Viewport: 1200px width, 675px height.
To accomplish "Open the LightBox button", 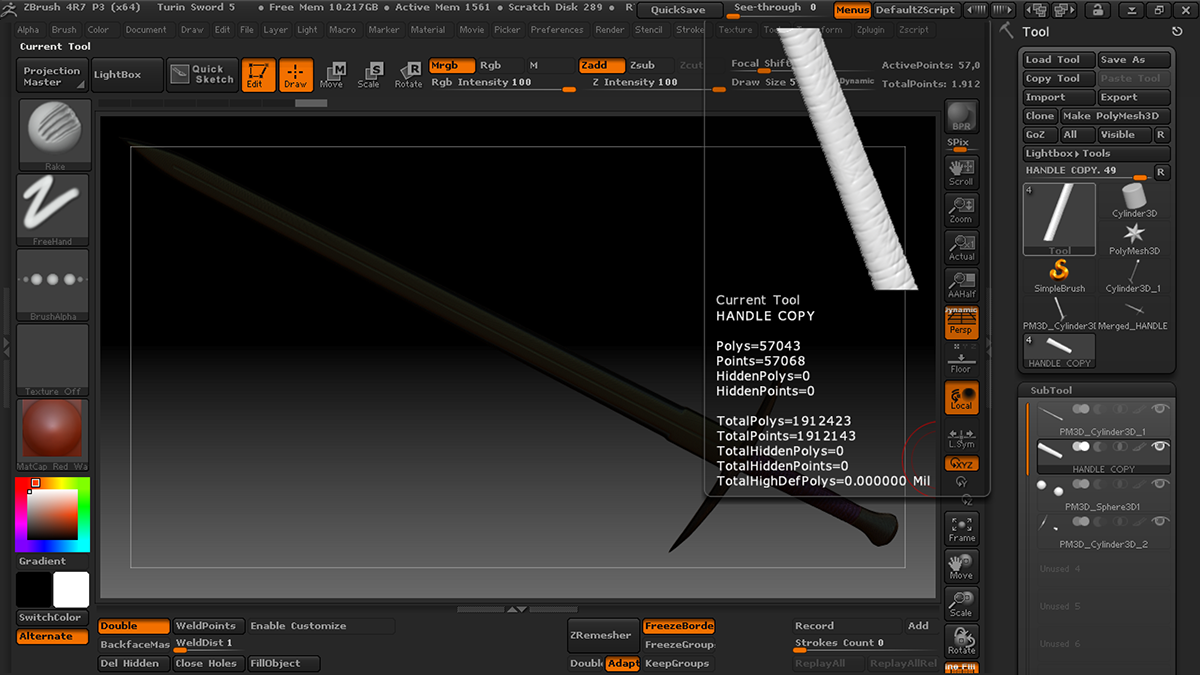I will coord(126,76).
